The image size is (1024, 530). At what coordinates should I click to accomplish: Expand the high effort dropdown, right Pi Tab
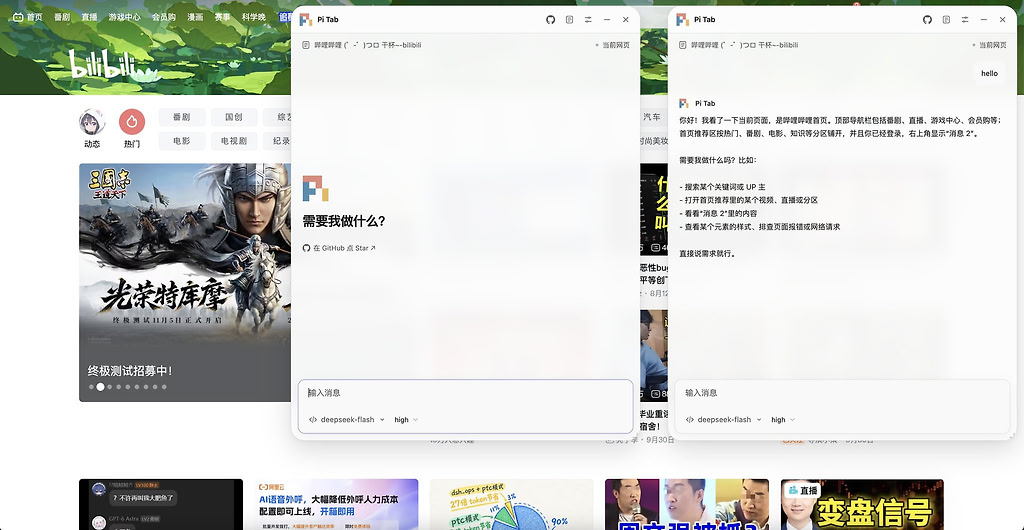[782, 420]
